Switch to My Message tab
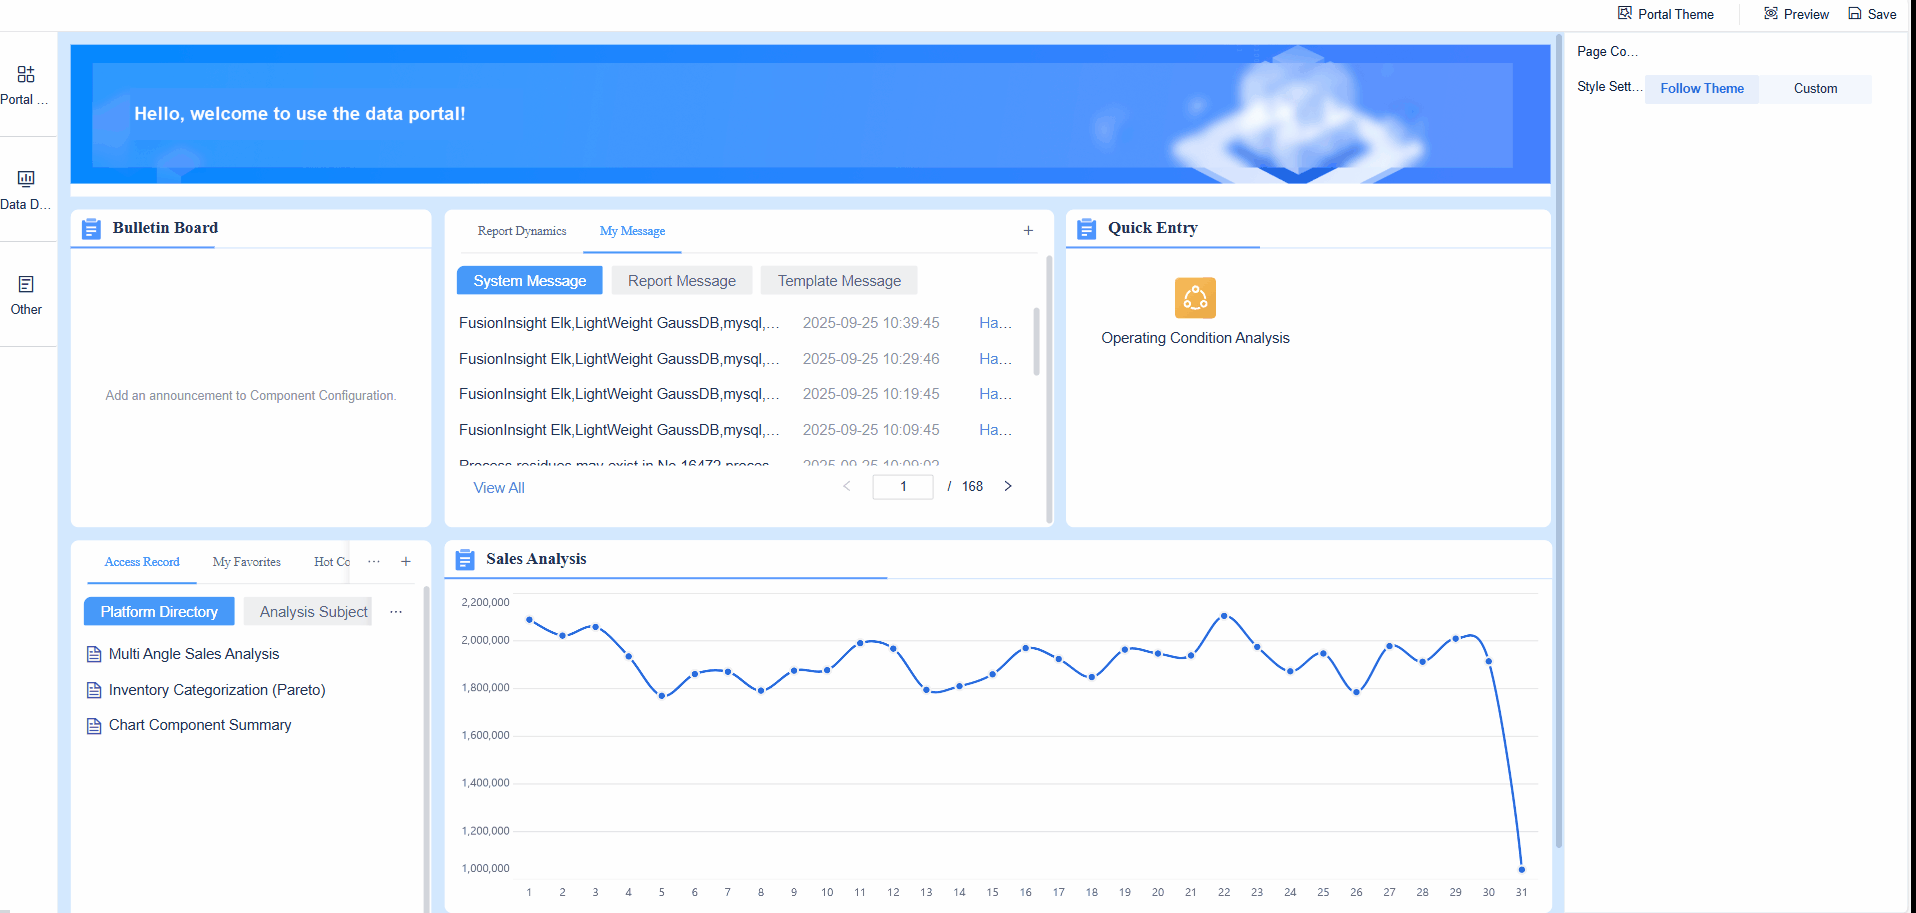1916x913 pixels. click(x=632, y=231)
